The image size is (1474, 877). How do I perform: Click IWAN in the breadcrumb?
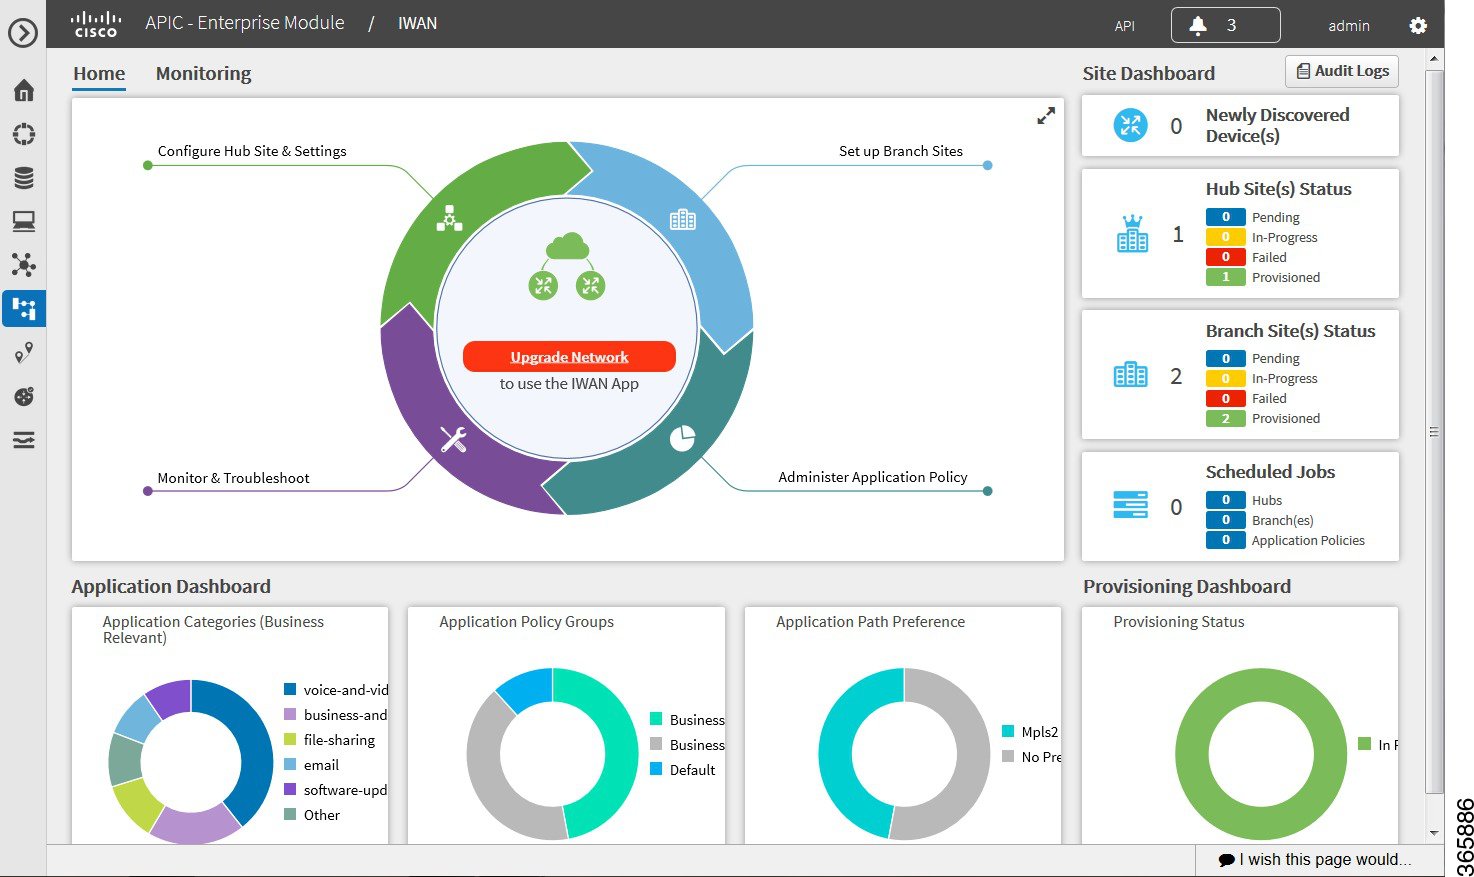(417, 23)
